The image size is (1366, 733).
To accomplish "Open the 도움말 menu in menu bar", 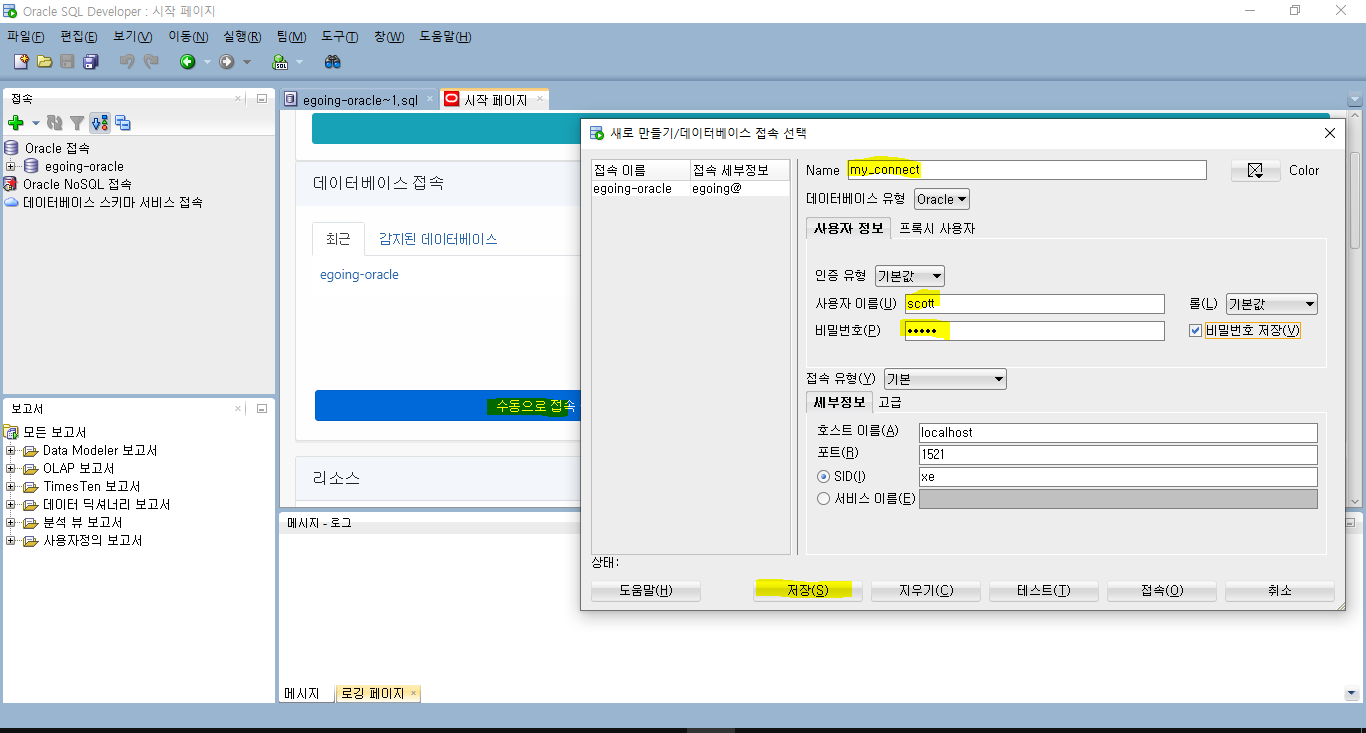I will click(x=445, y=37).
